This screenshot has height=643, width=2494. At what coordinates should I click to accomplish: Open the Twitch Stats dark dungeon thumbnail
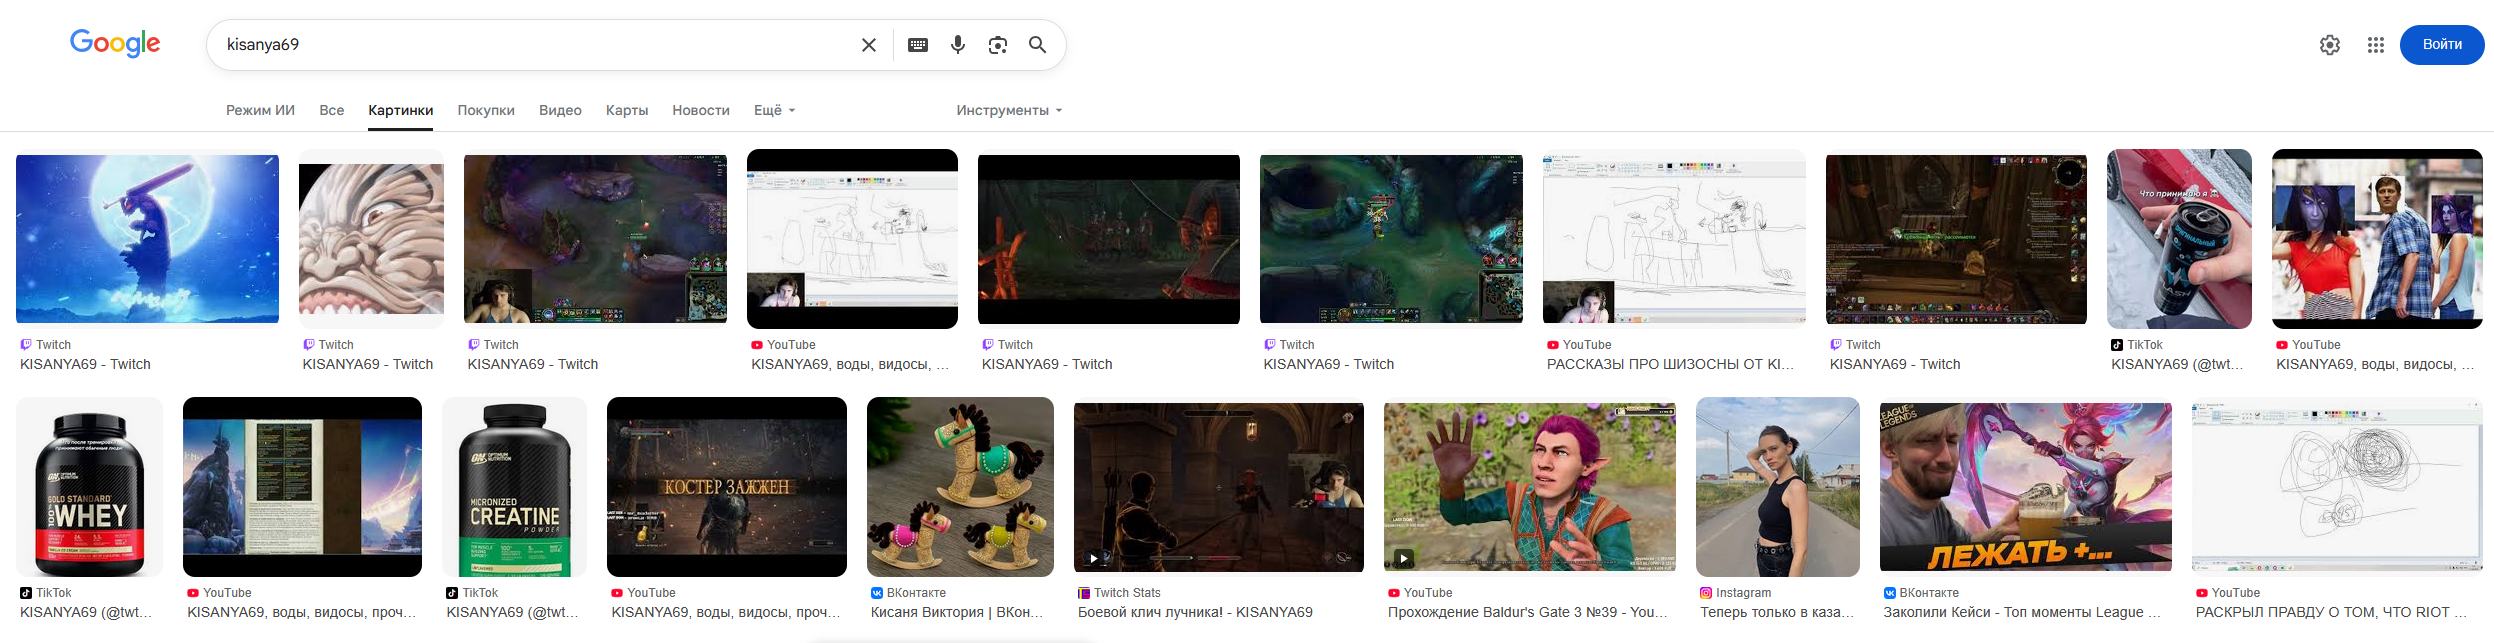pos(1219,487)
